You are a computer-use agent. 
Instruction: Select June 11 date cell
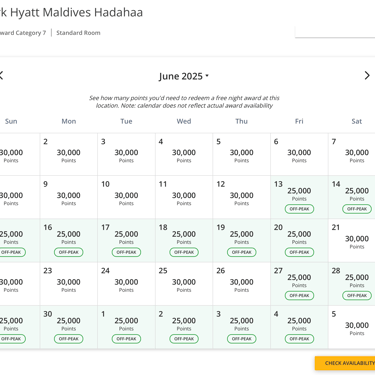coord(184,197)
